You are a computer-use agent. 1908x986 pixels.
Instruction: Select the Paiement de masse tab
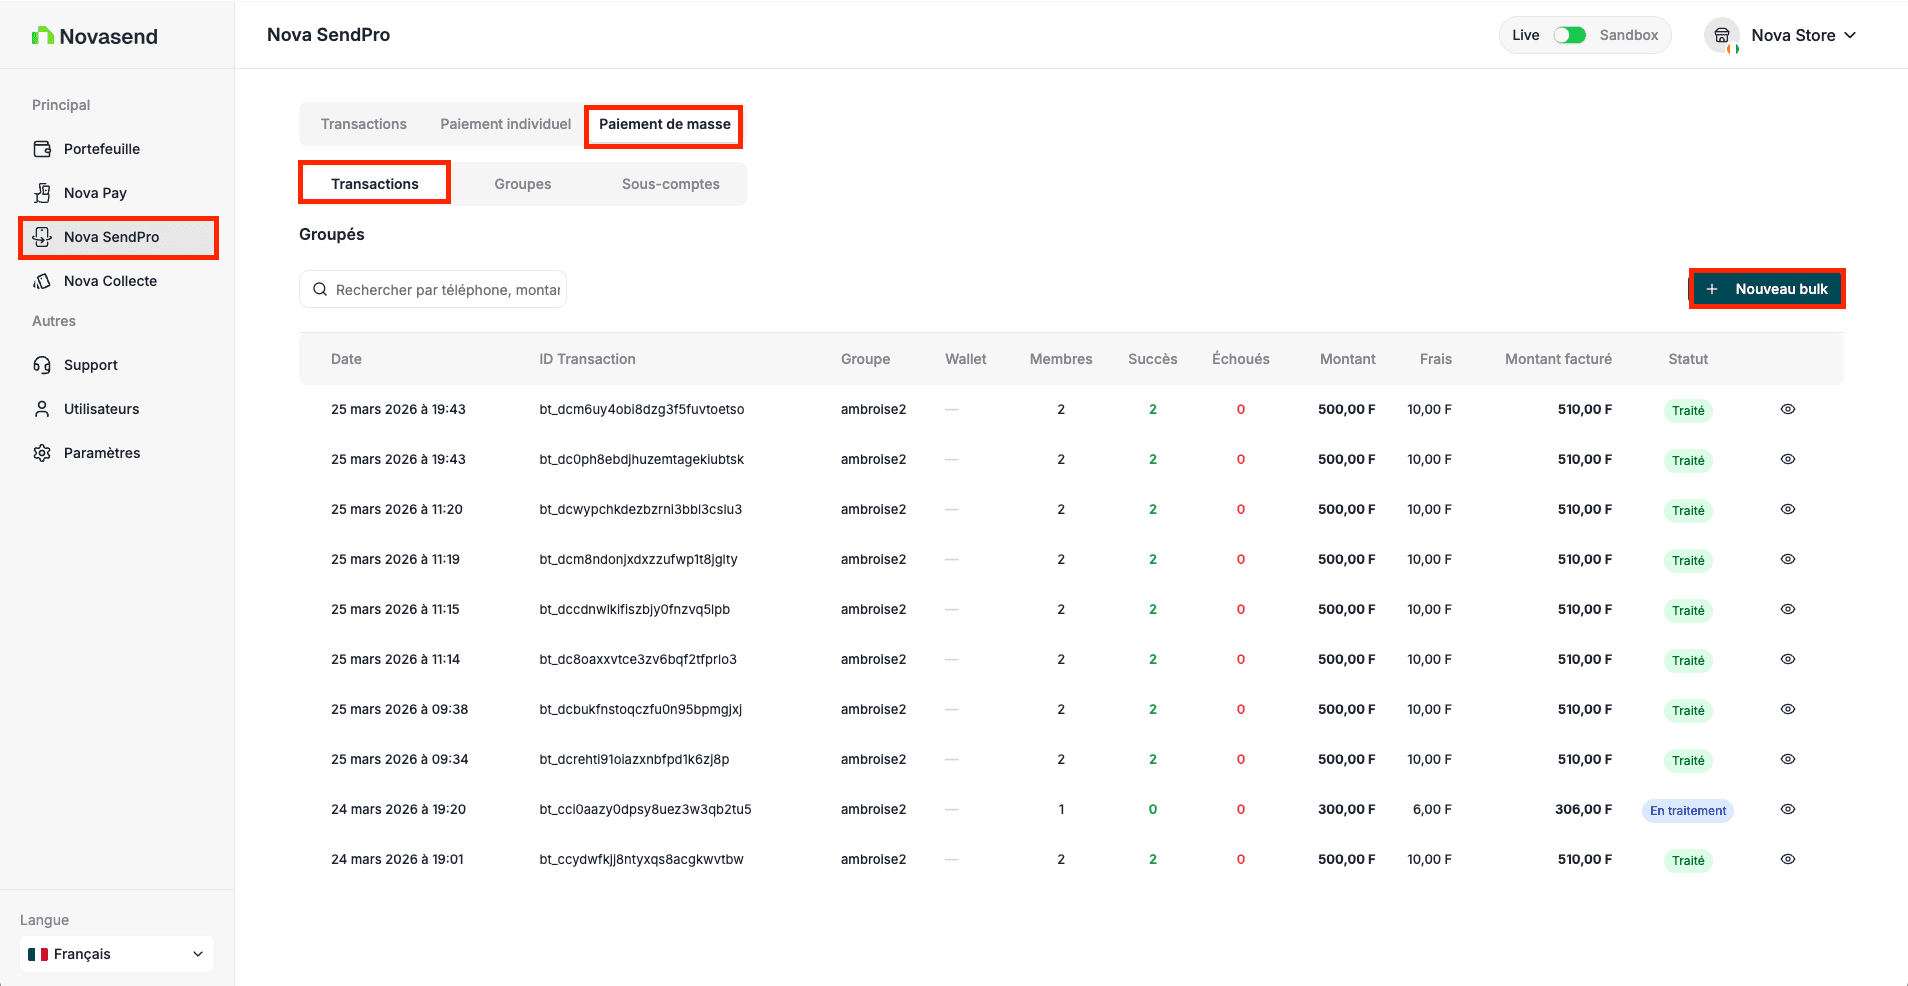665,125
